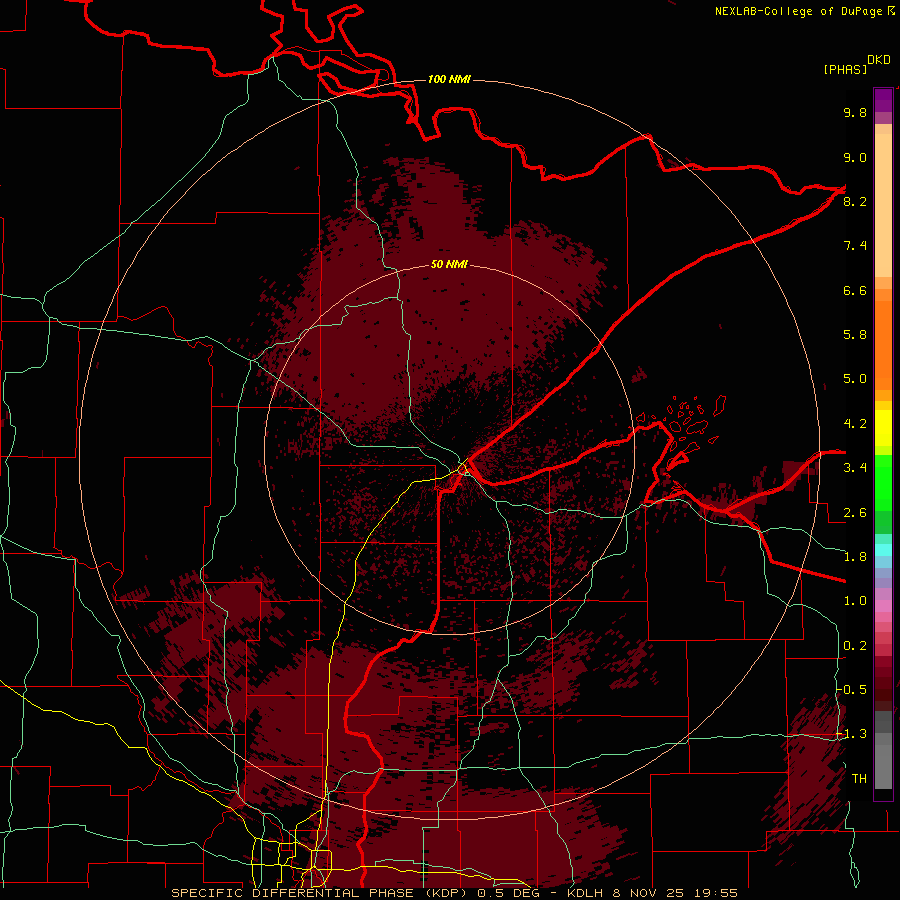This screenshot has width=900, height=900.
Task: Select the 6.6 scale label
Action: click(855, 290)
